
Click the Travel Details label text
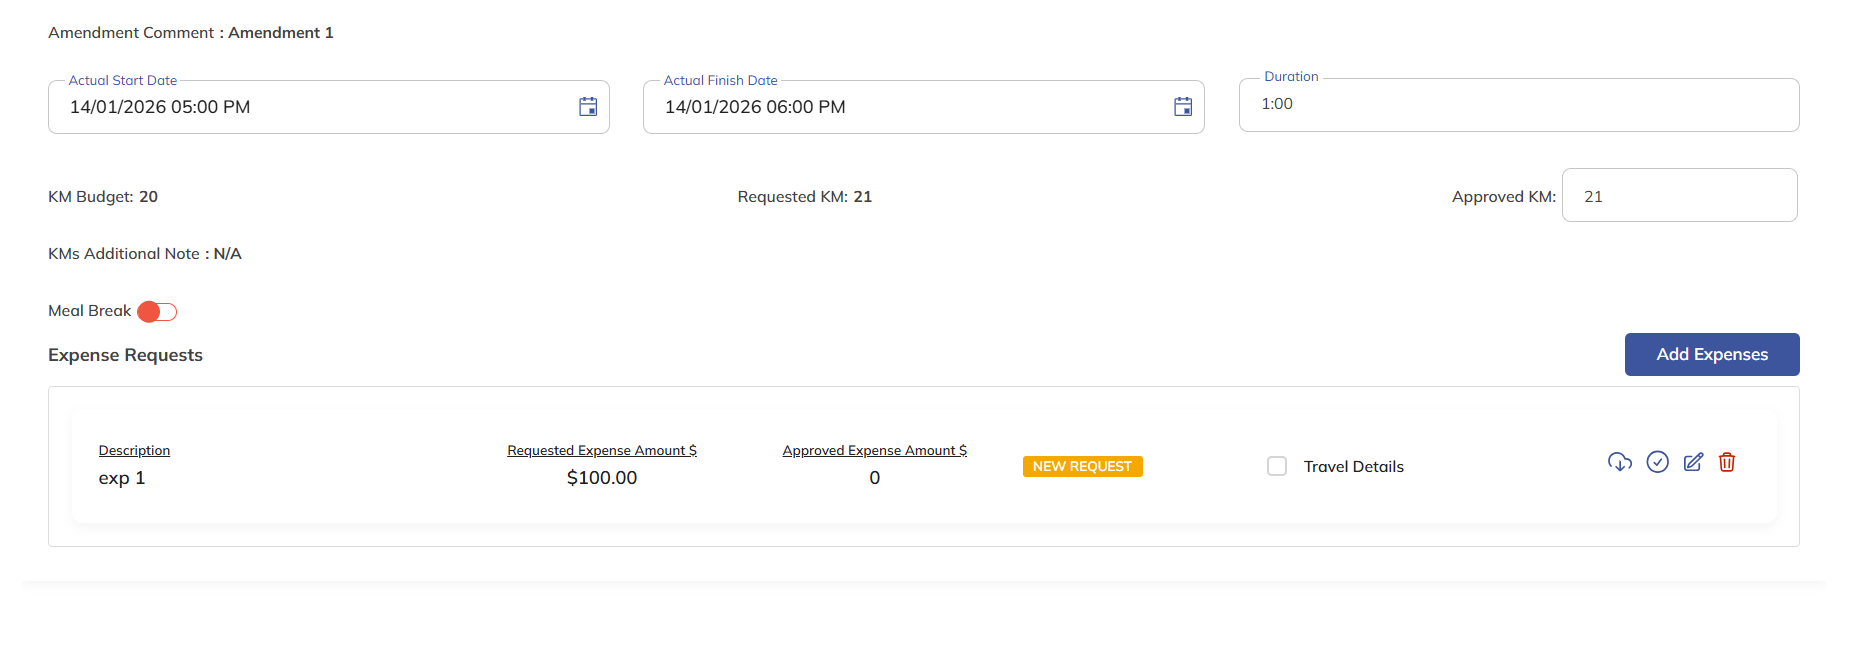pos(1353,467)
